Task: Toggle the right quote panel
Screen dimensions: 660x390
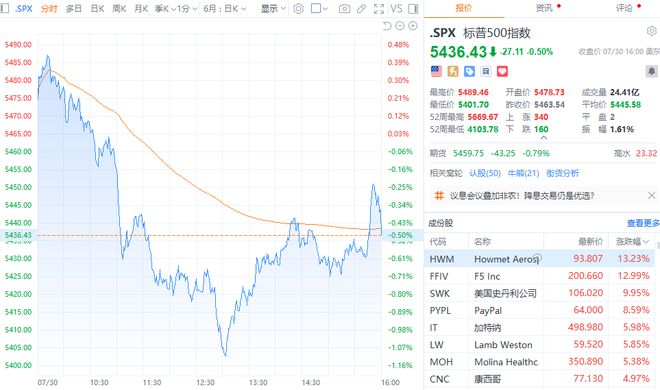Action: pyautogui.click(x=413, y=8)
